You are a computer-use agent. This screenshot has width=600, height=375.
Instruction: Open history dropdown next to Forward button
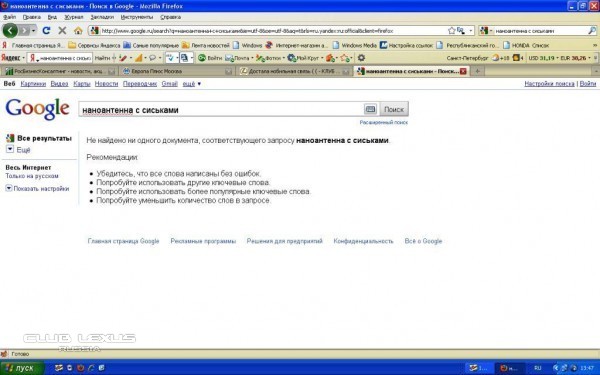click(34, 31)
